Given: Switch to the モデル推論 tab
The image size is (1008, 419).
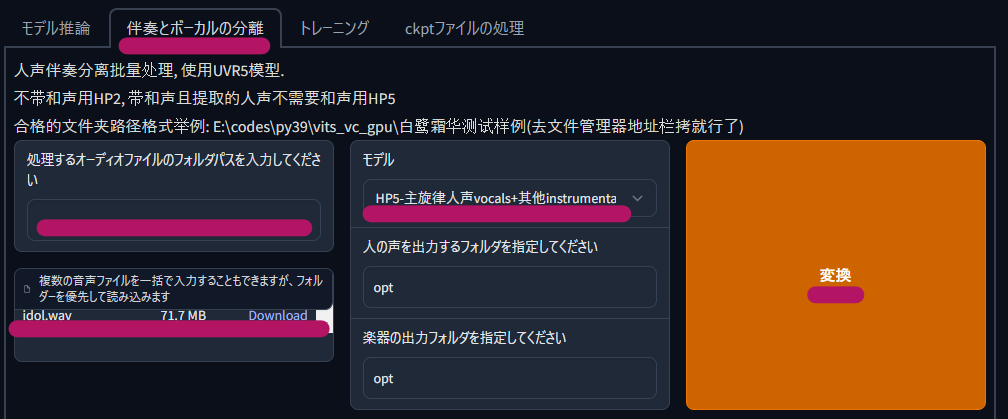Looking at the screenshot, I should click(56, 28).
